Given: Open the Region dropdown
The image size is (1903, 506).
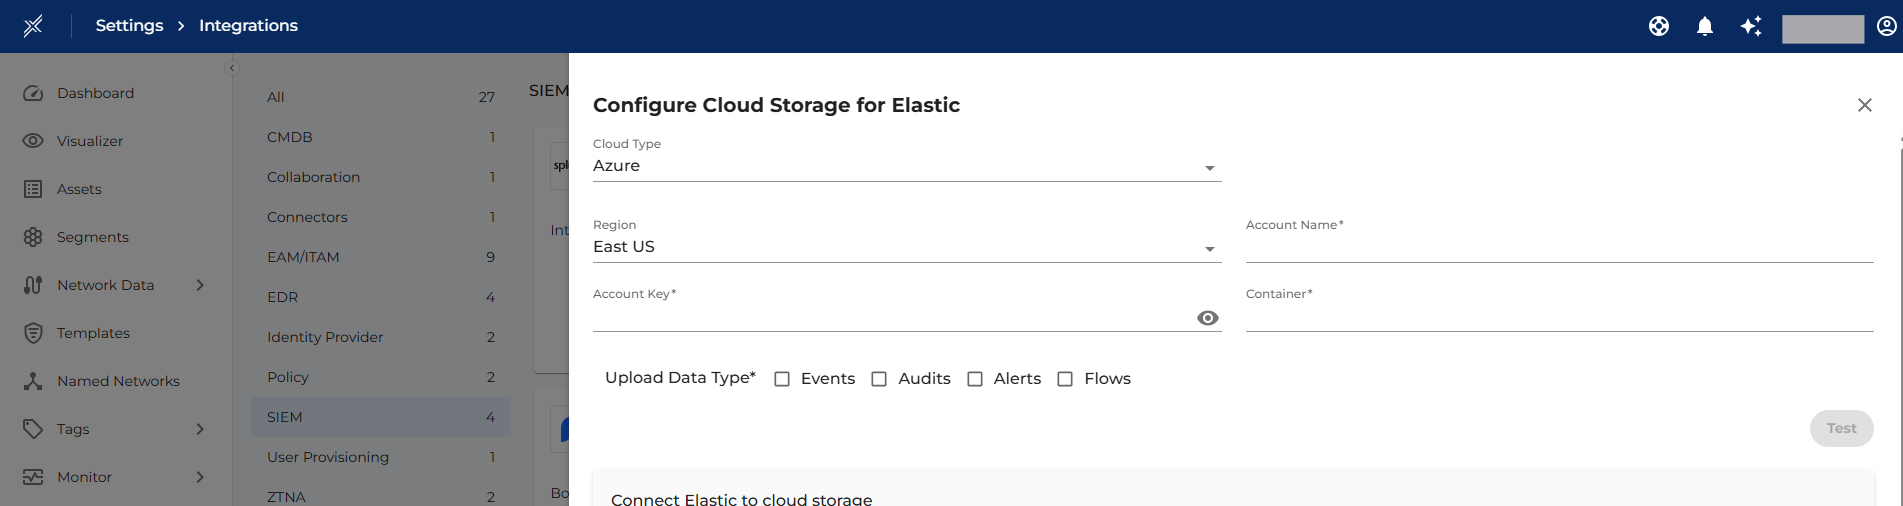Looking at the screenshot, I should tap(906, 248).
